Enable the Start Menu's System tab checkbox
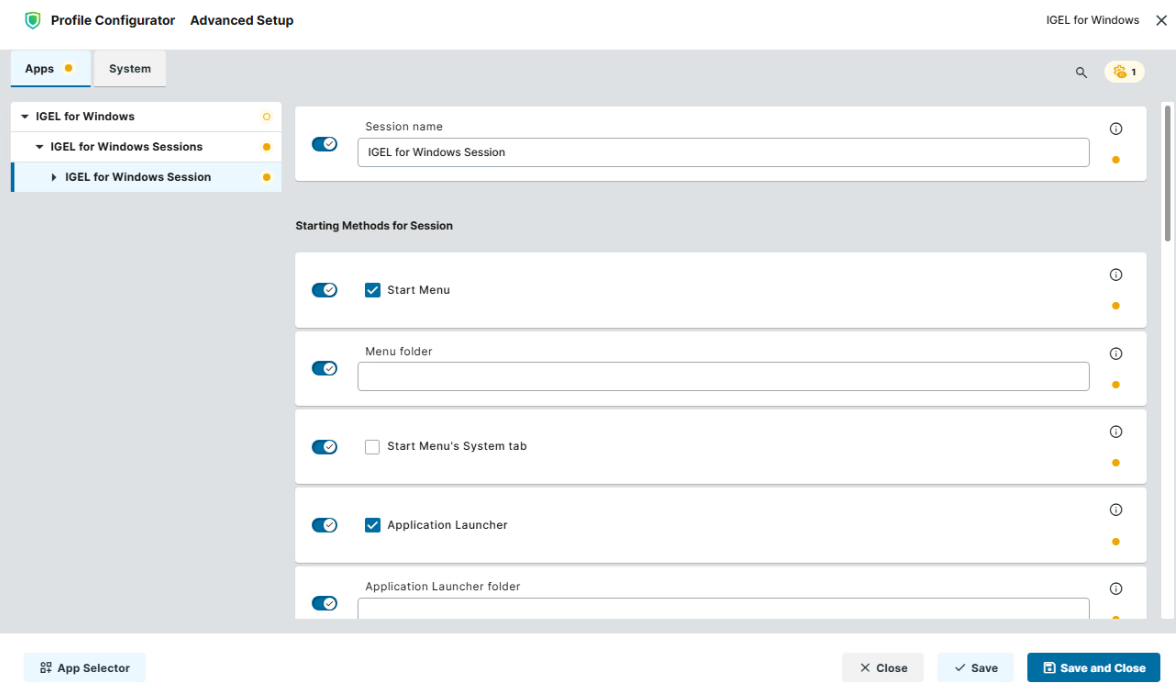The image size is (1176, 692). pyautogui.click(x=372, y=447)
